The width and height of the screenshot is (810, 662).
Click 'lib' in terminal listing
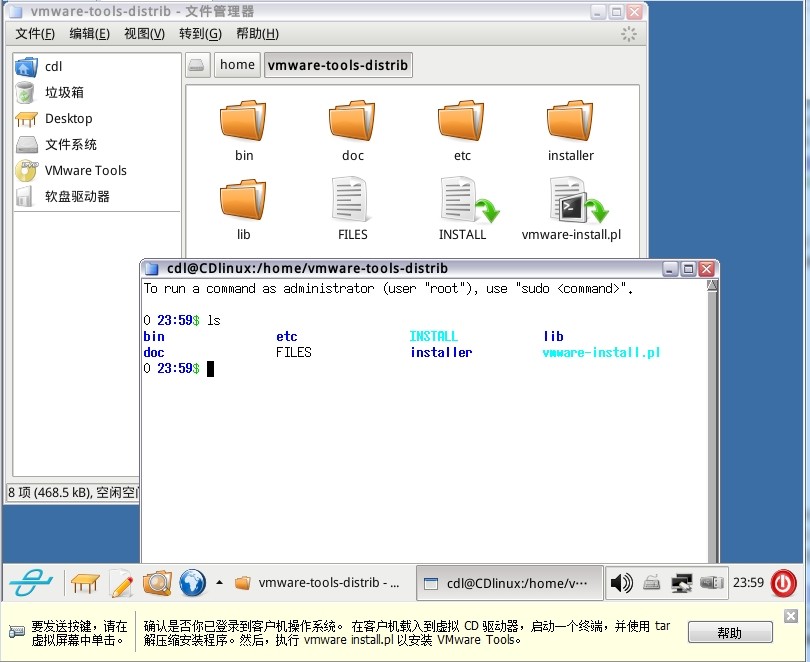click(553, 337)
